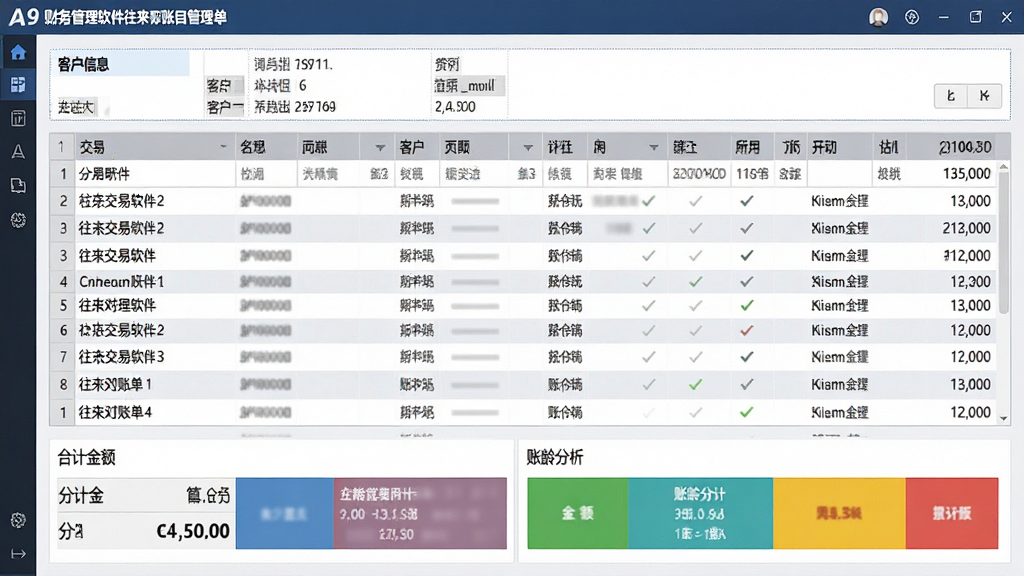Select row Cnheaın 昳件1

(x=524, y=281)
